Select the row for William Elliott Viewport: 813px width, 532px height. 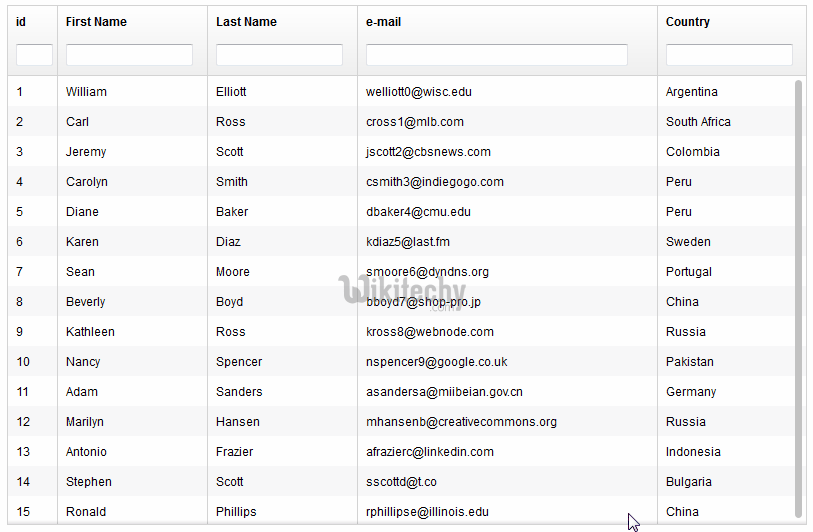[86, 92]
